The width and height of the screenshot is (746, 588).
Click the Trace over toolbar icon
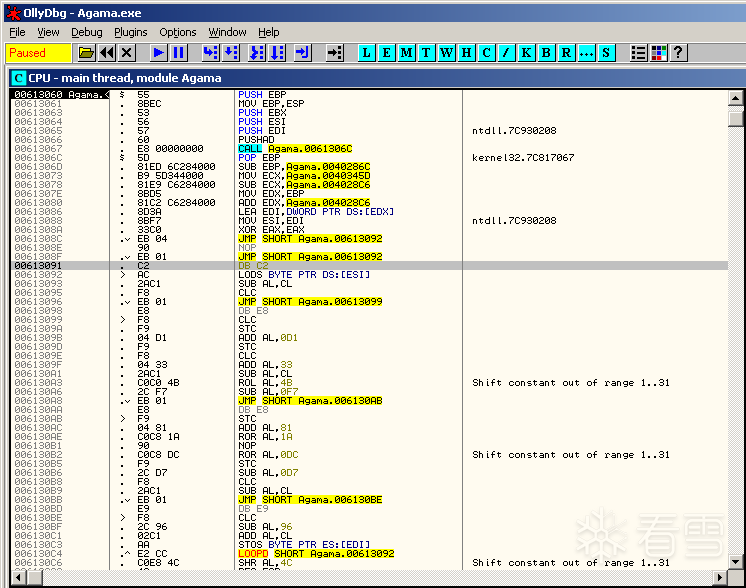pos(276,52)
